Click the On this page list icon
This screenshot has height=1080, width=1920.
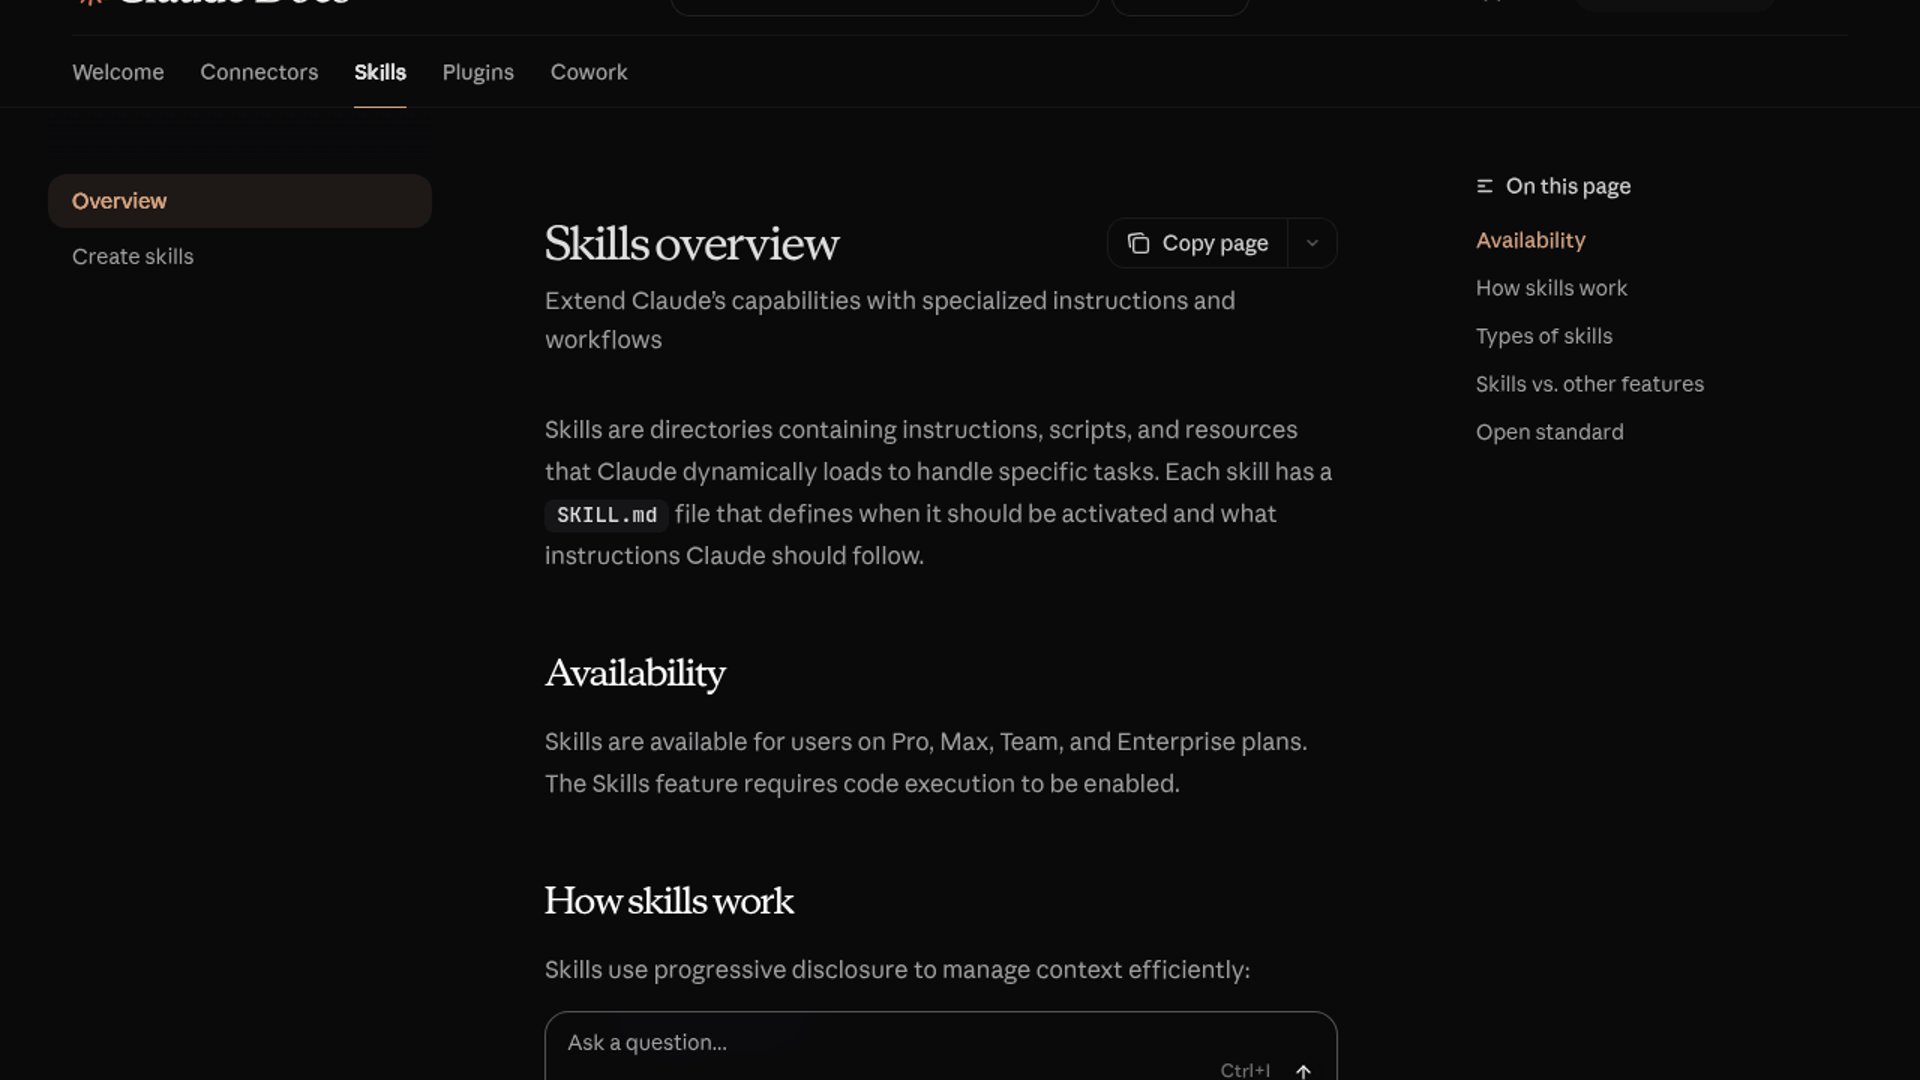[1484, 186]
